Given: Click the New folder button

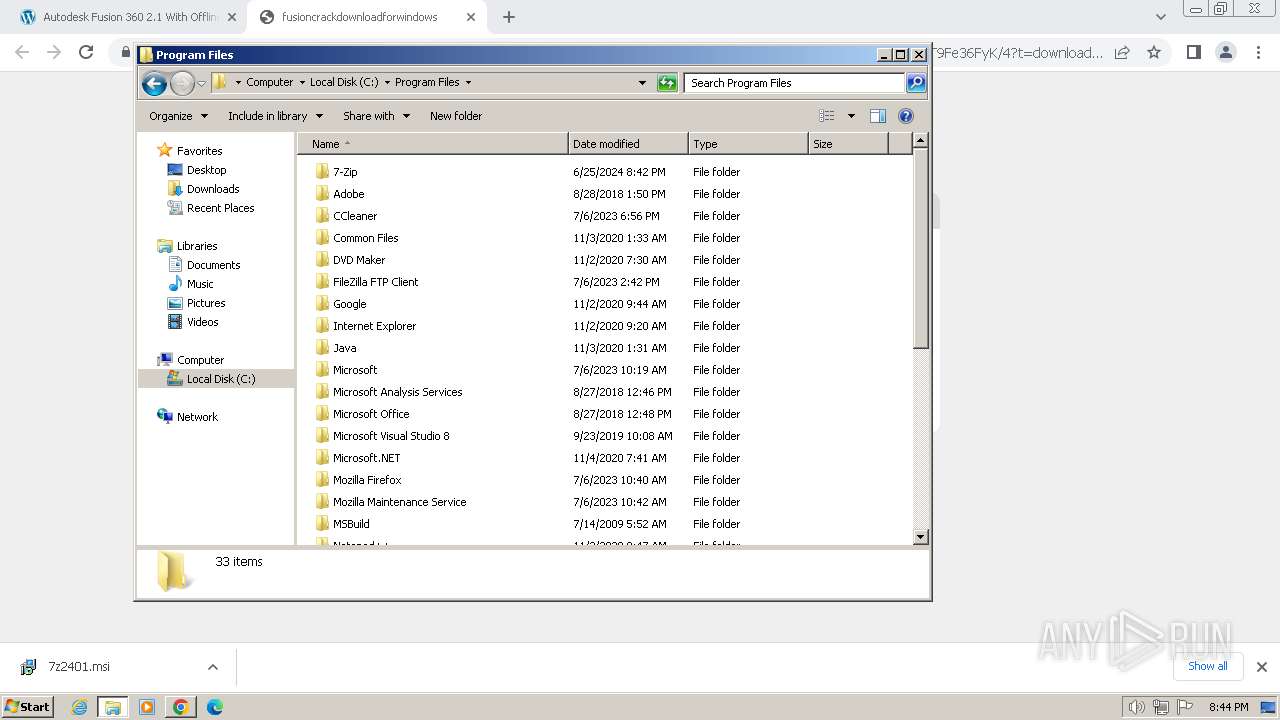Looking at the screenshot, I should pos(456,116).
